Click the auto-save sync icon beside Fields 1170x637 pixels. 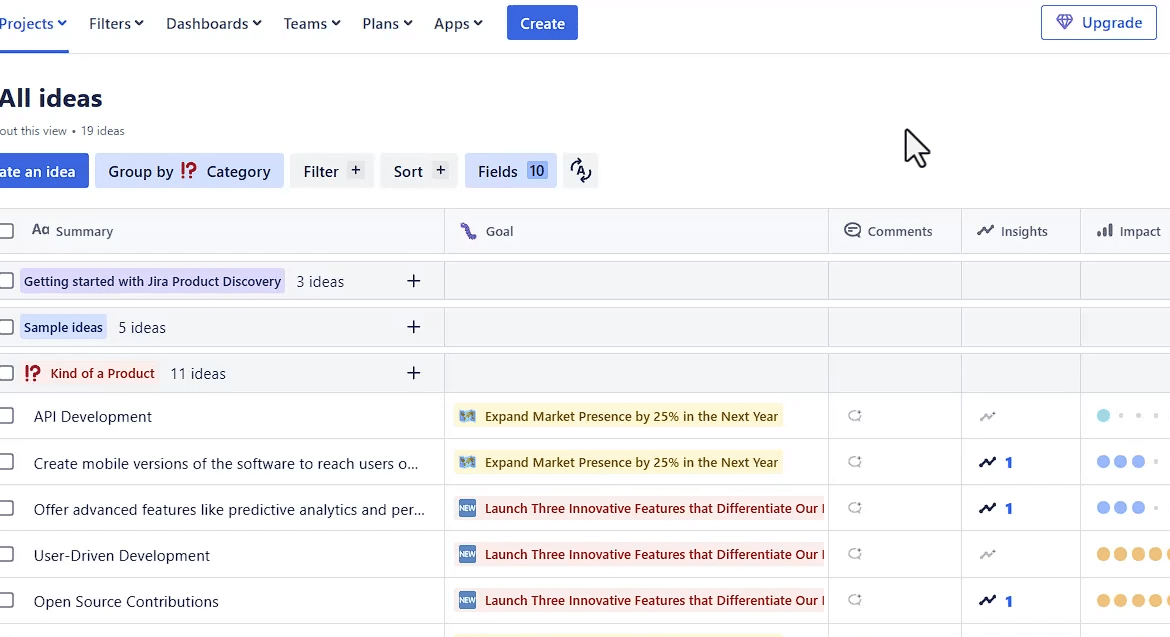[581, 171]
